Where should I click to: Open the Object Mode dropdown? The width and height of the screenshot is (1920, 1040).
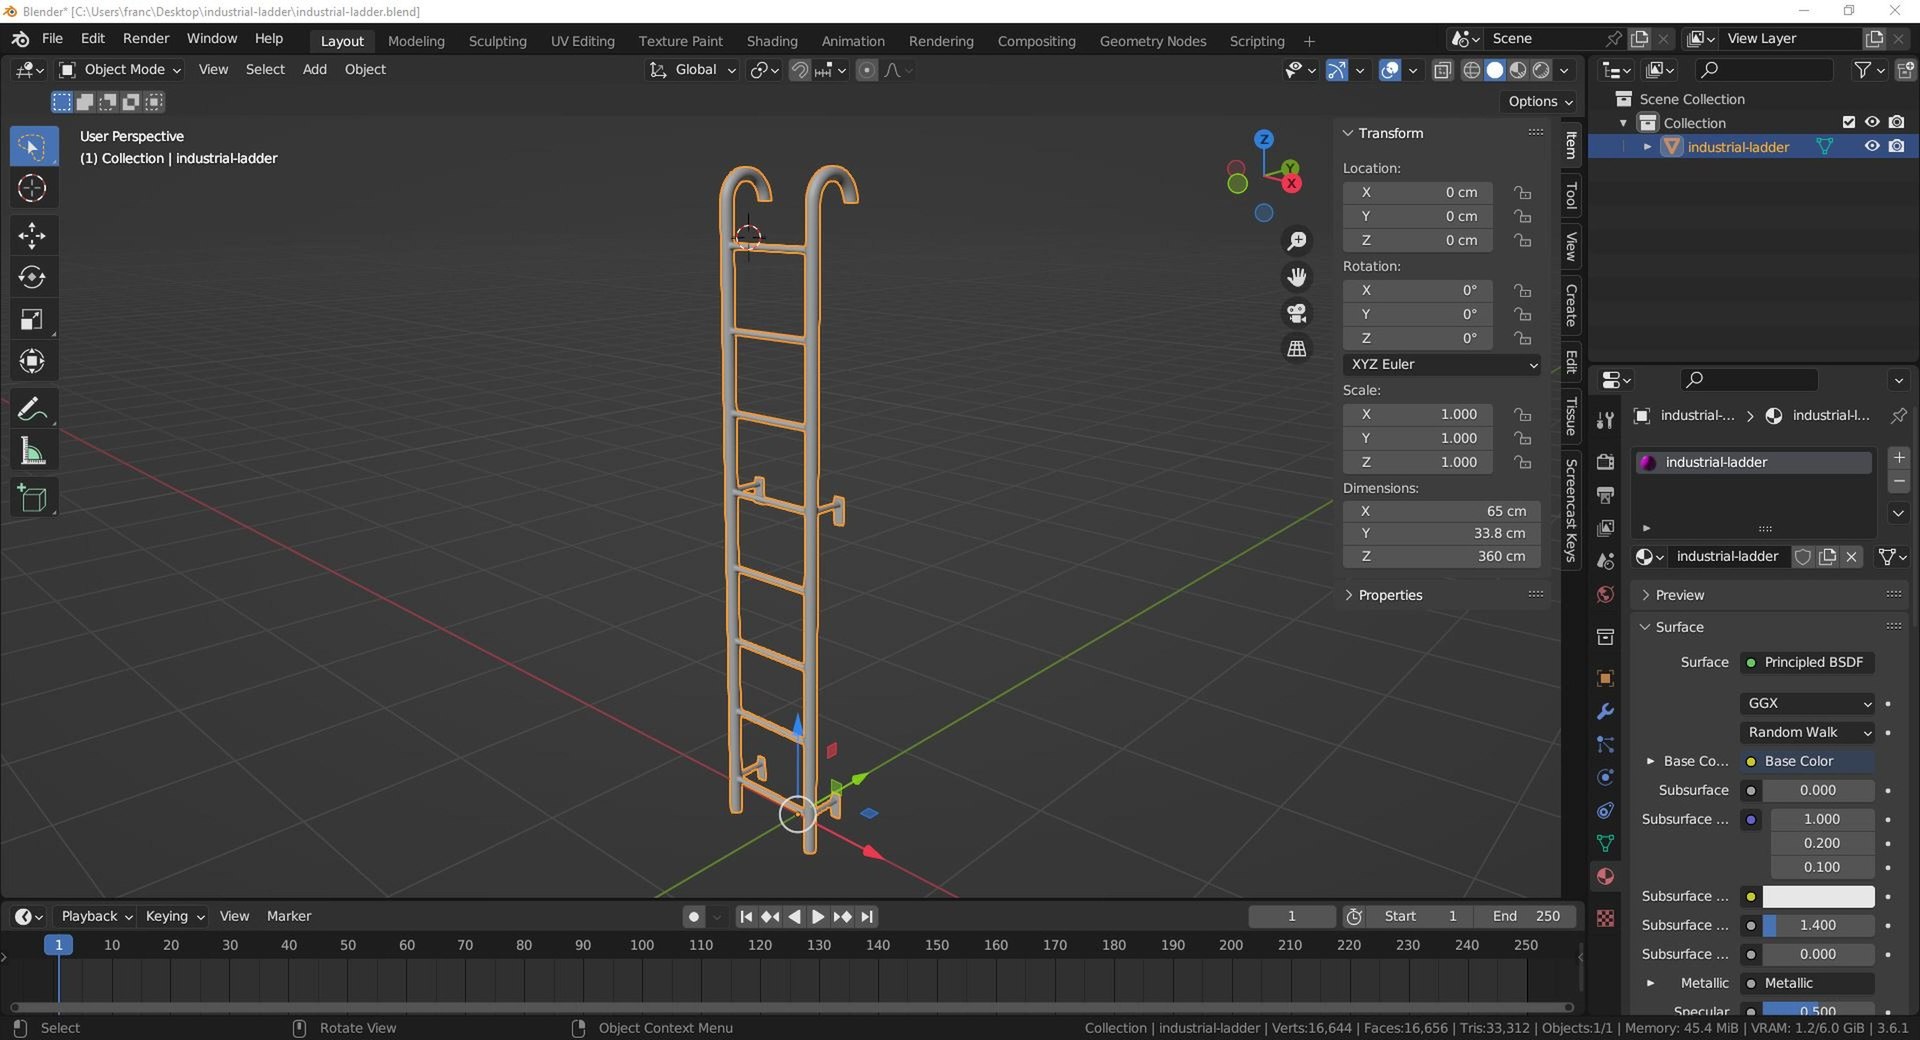(120, 69)
